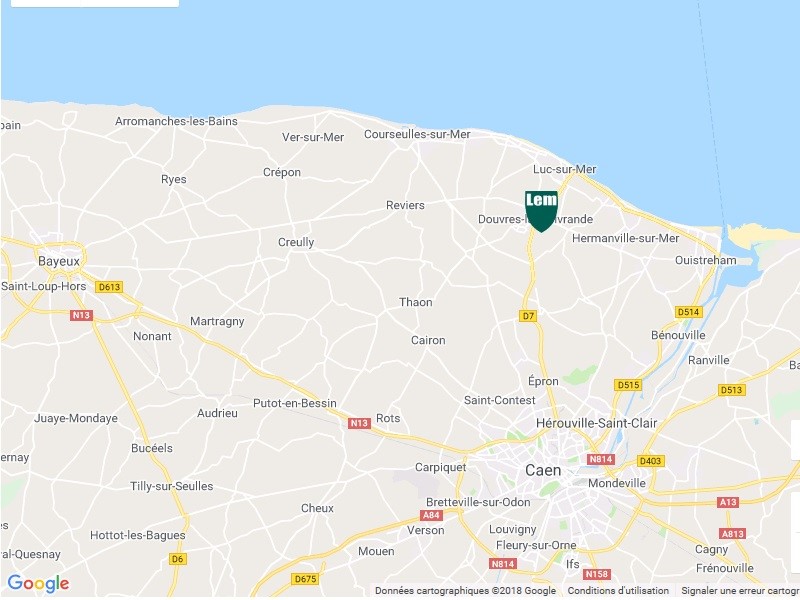Screen dimensions: 800x600
Task: Click the D403 road badge near Mondeville
Action: (650, 461)
